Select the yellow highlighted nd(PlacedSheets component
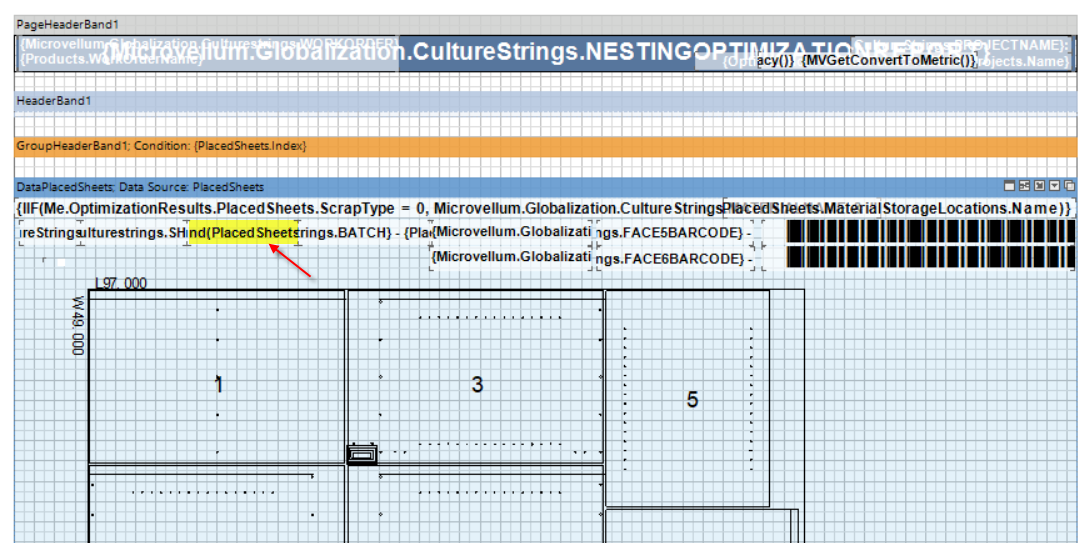 click(244, 233)
